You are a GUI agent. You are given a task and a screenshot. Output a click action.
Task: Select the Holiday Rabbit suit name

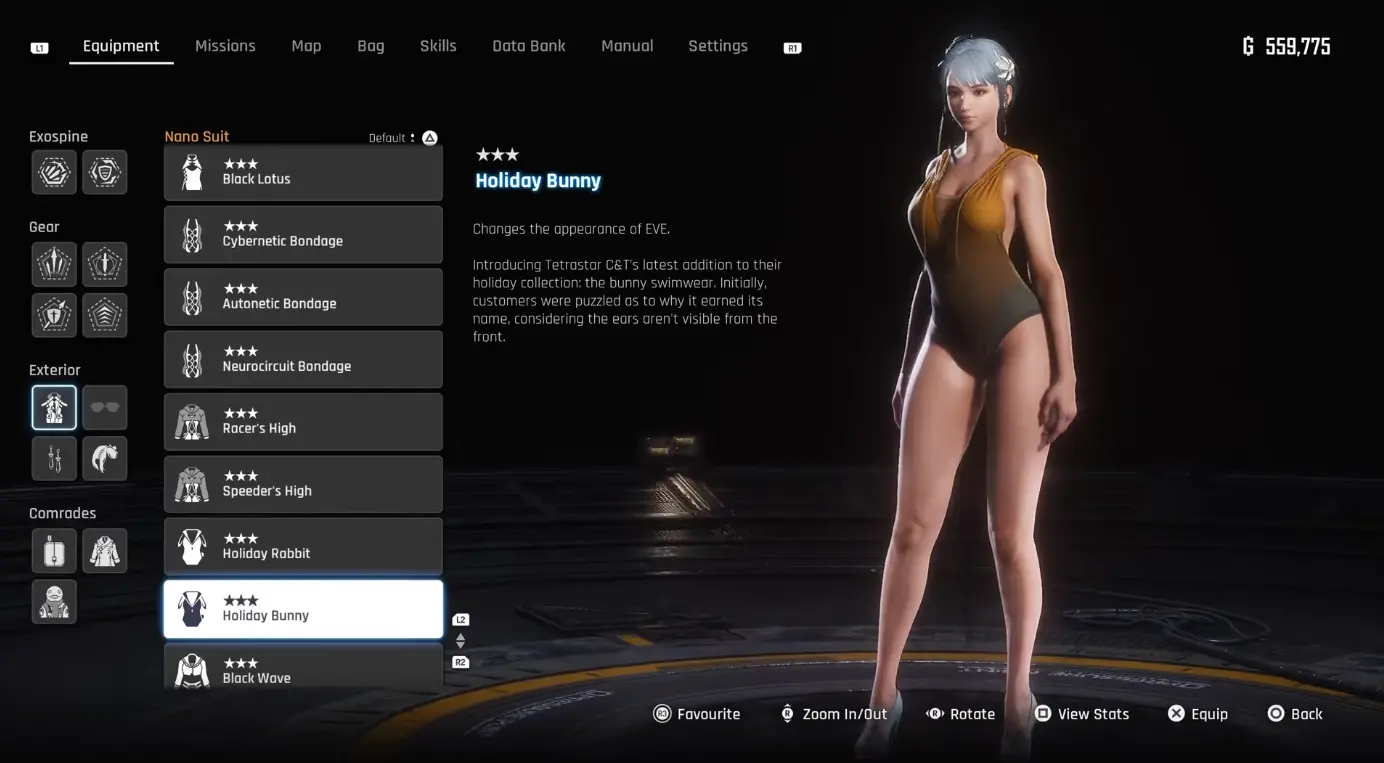click(266, 553)
